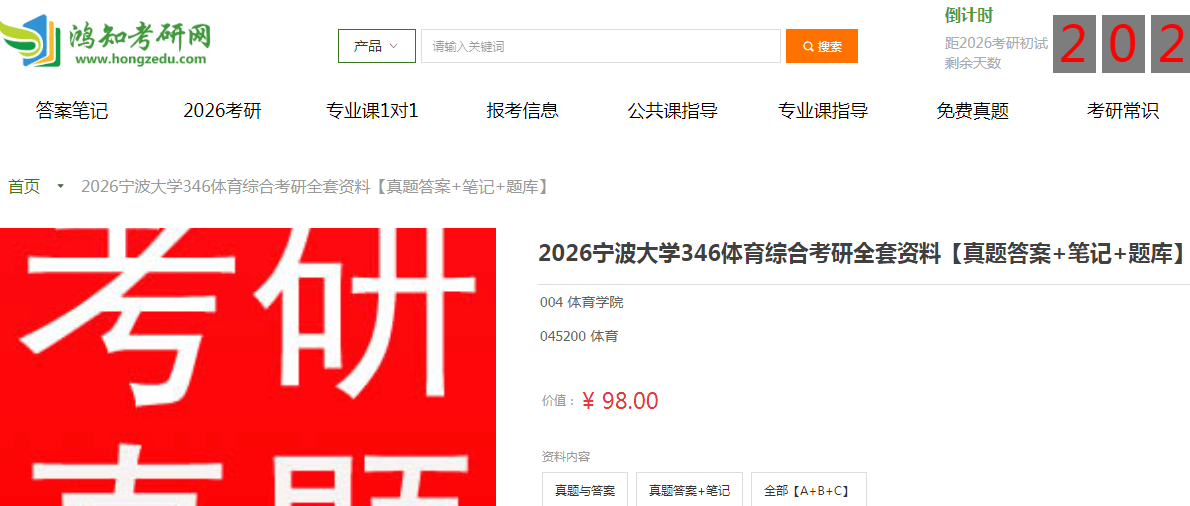Screen dimensions: 1190x506
Task: Open the 公共课指导 menu
Action: click(x=673, y=111)
